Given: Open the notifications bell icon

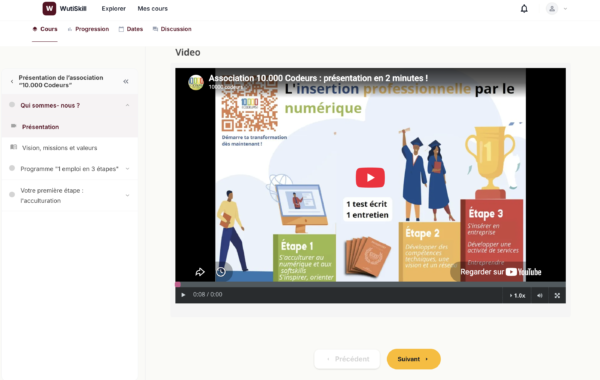Looking at the screenshot, I should (524, 8).
